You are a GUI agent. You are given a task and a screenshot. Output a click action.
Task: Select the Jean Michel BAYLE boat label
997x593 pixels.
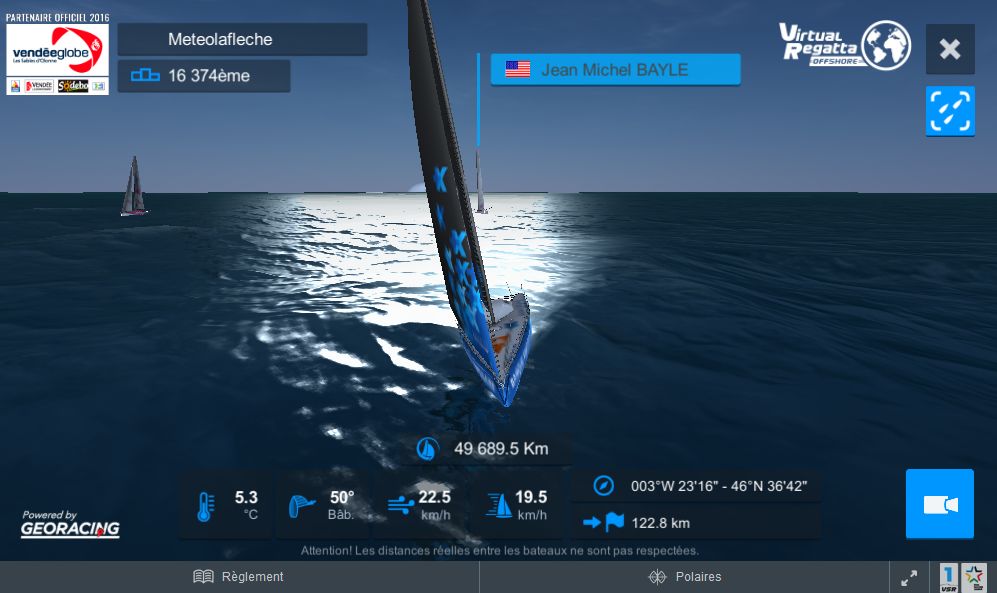pyautogui.click(x=615, y=69)
